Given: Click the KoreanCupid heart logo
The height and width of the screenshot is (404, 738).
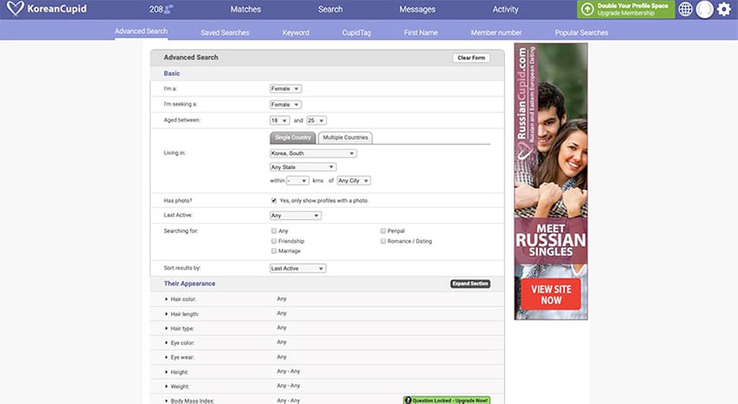Looking at the screenshot, I should click(x=15, y=9).
